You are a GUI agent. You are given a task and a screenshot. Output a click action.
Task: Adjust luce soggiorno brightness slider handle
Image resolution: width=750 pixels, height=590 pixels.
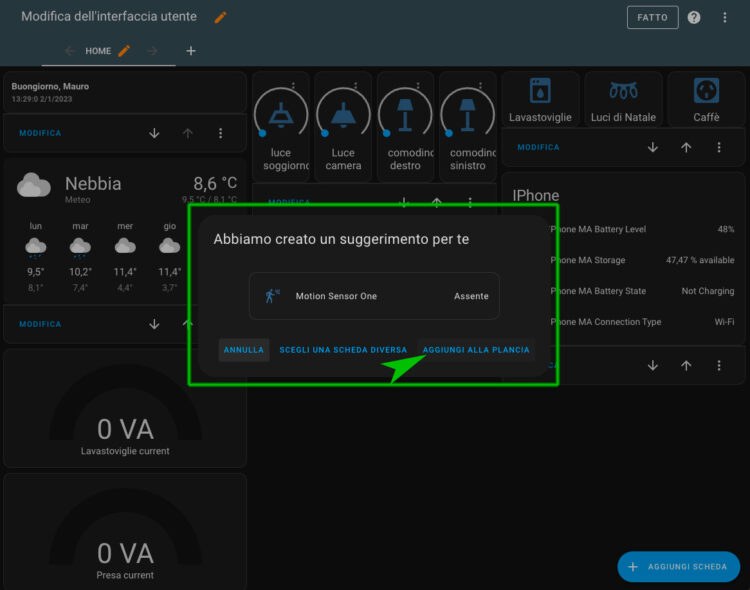262,134
